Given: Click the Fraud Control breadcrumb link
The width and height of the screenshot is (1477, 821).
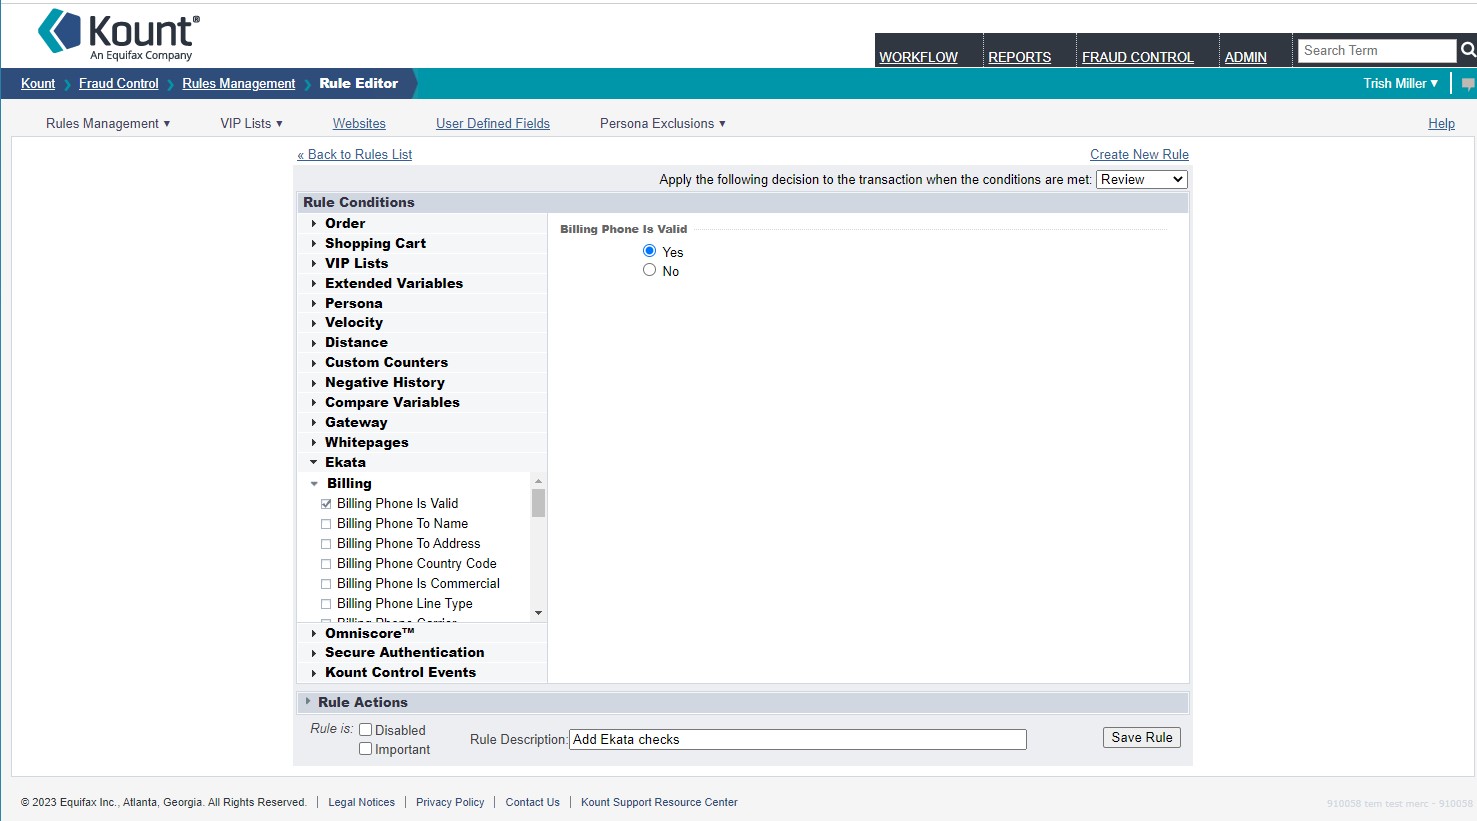Looking at the screenshot, I should tap(119, 83).
